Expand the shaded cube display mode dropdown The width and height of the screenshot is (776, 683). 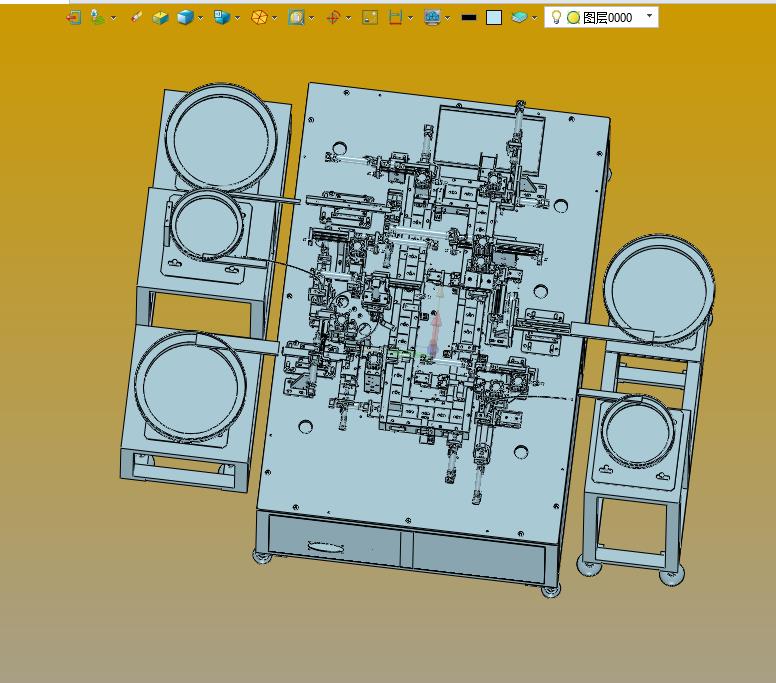pos(200,18)
